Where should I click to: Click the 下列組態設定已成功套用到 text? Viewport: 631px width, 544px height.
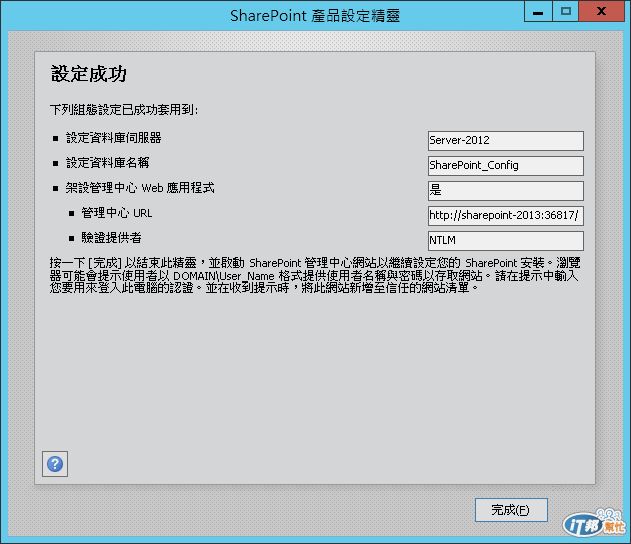pos(124,109)
